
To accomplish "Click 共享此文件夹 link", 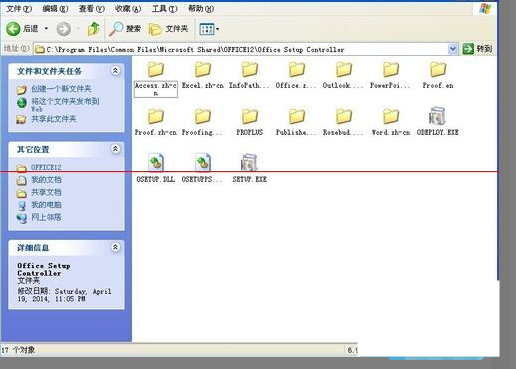I will point(54,119).
